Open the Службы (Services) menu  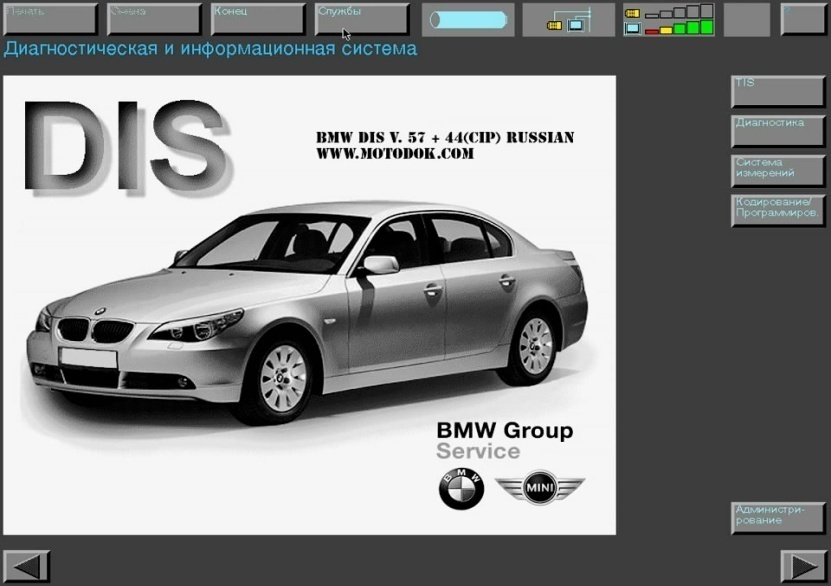tap(362, 19)
